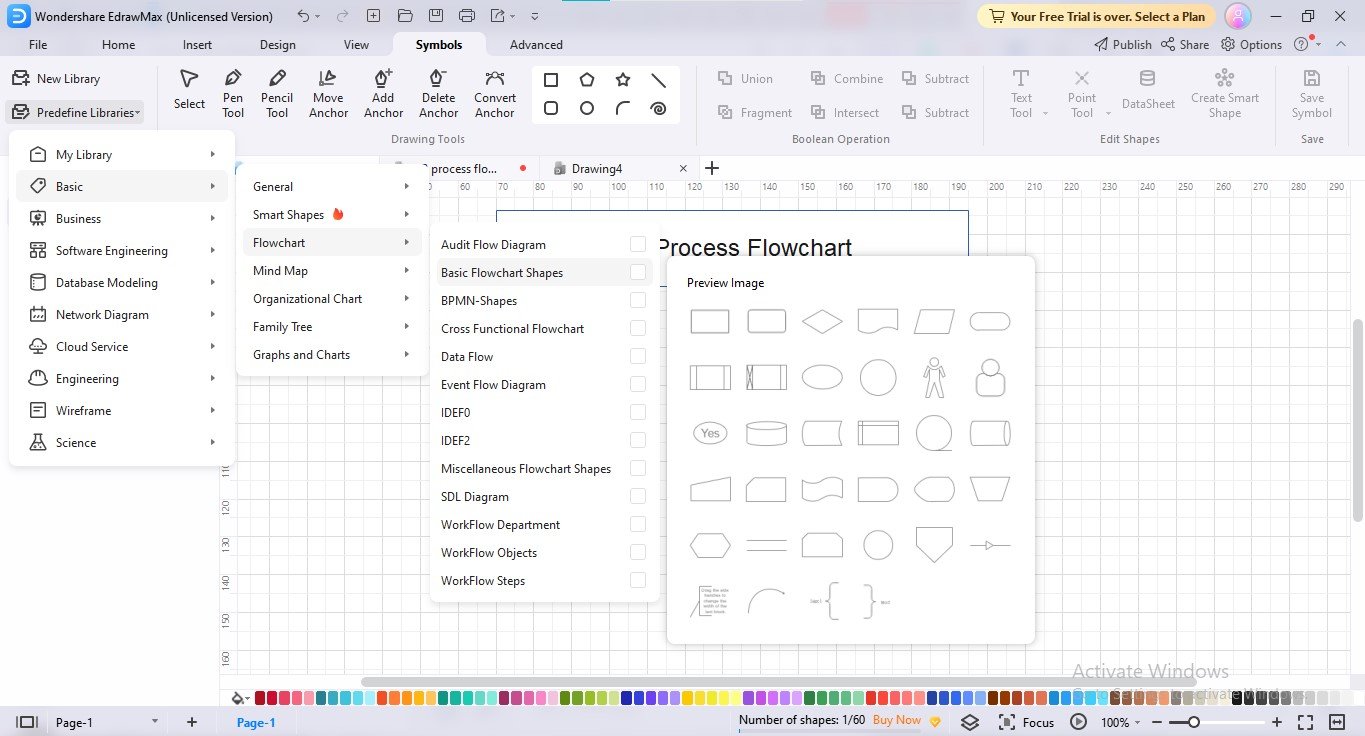Viewport: 1365px width, 736px height.
Task: Check the Audit Flow Diagram checkbox
Action: pyautogui.click(x=638, y=244)
